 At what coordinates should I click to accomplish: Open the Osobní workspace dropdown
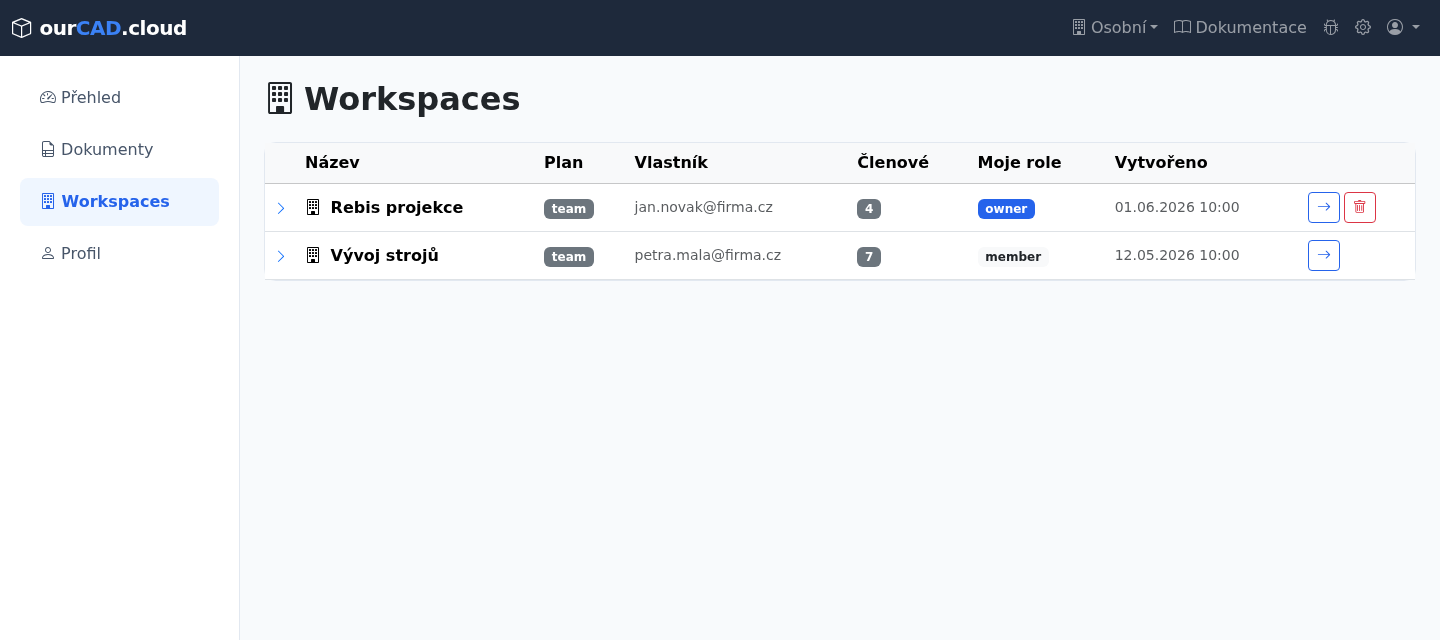tap(1114, 28)
